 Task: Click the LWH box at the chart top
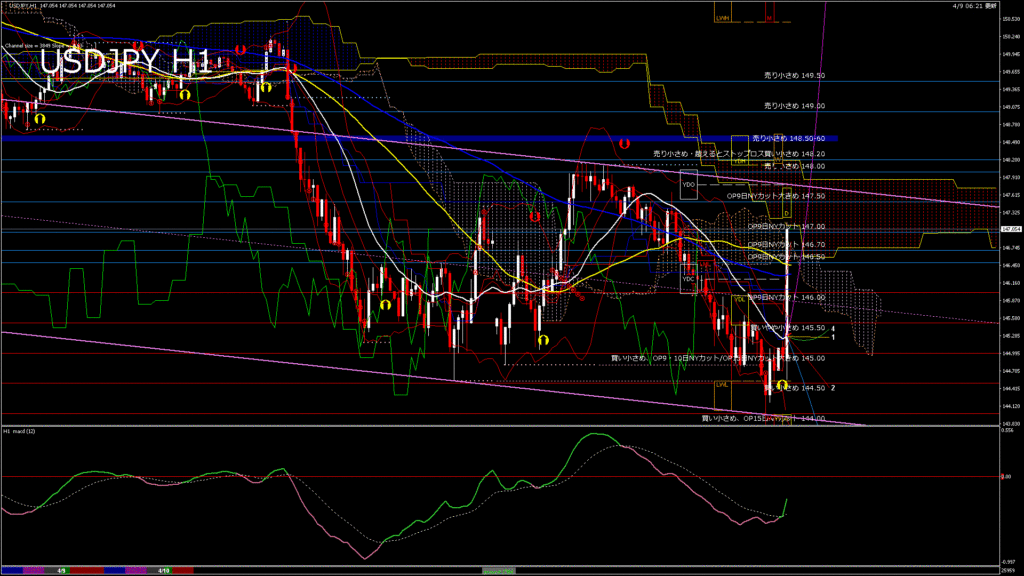pyautogui.click(x=722, y=13)
